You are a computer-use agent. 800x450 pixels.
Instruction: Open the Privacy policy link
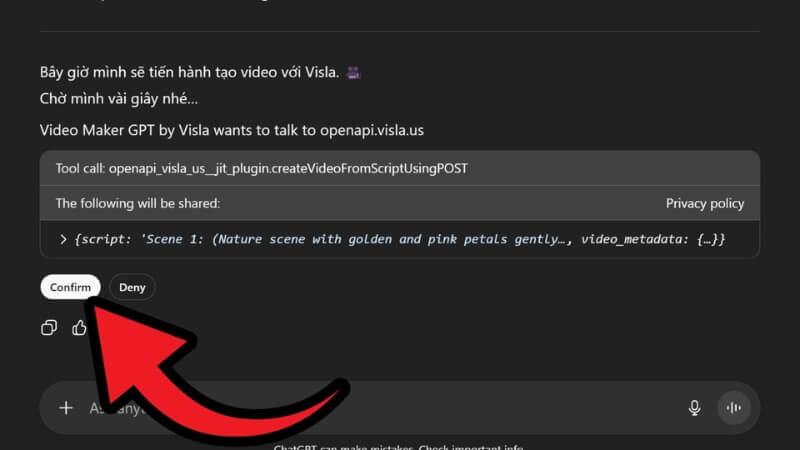click(704, 203)
